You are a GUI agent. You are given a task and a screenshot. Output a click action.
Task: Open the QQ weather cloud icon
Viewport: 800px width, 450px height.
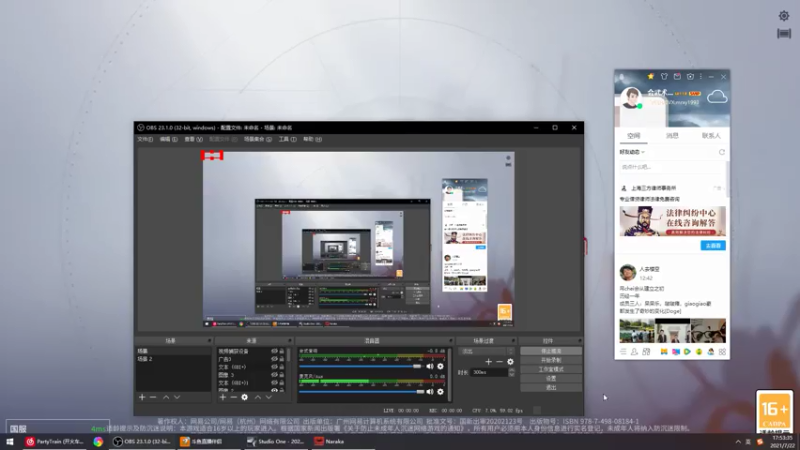(717, 96)
